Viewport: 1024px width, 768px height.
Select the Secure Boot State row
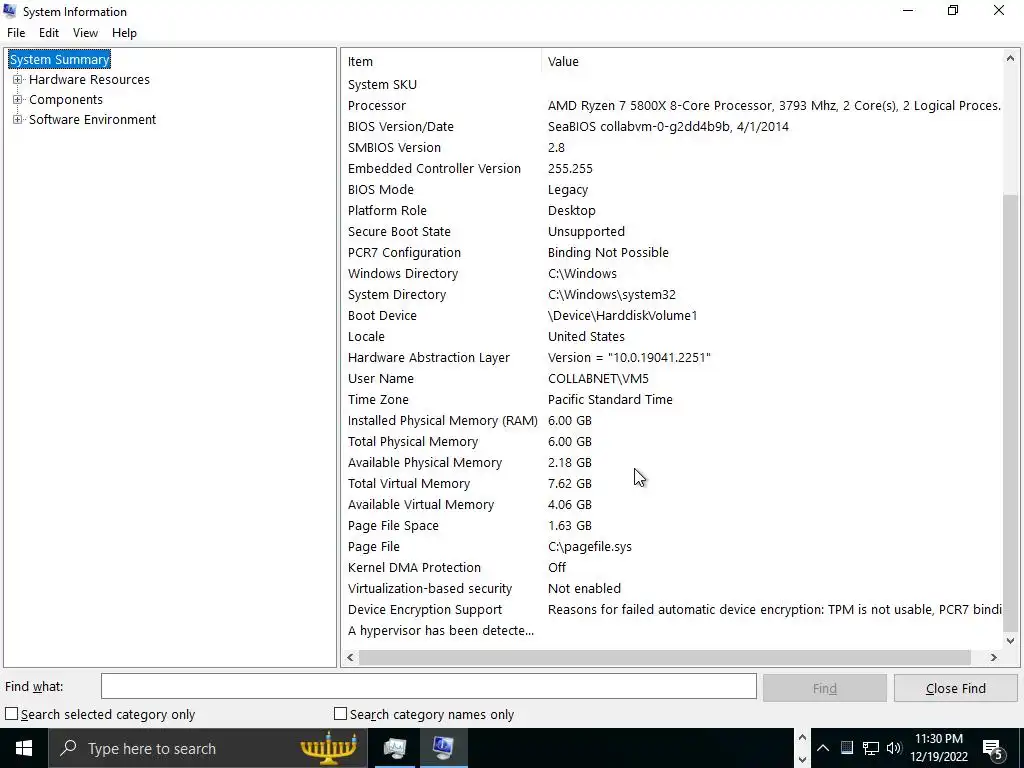point(672,231)
